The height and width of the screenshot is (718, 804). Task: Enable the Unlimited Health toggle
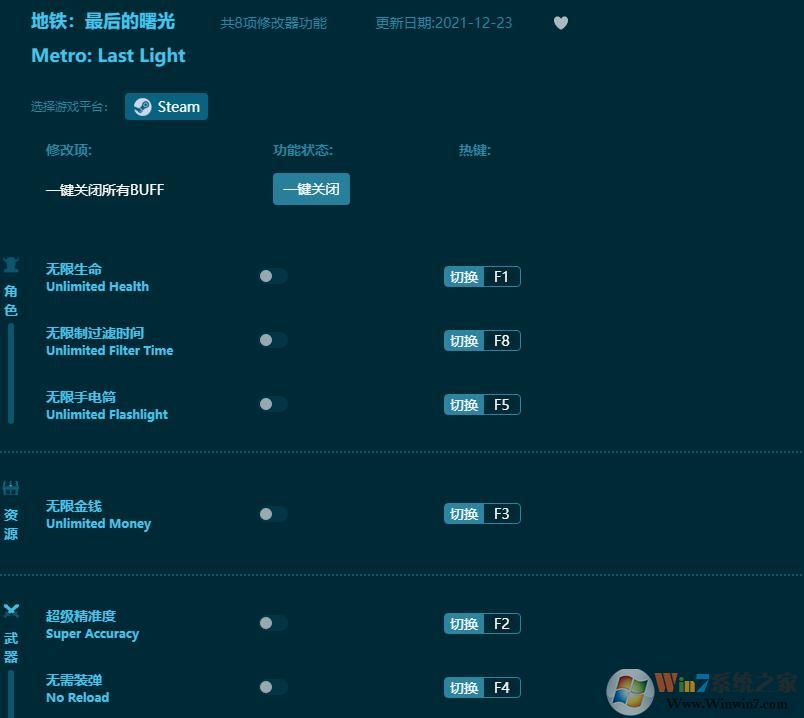tap(272, 276)
